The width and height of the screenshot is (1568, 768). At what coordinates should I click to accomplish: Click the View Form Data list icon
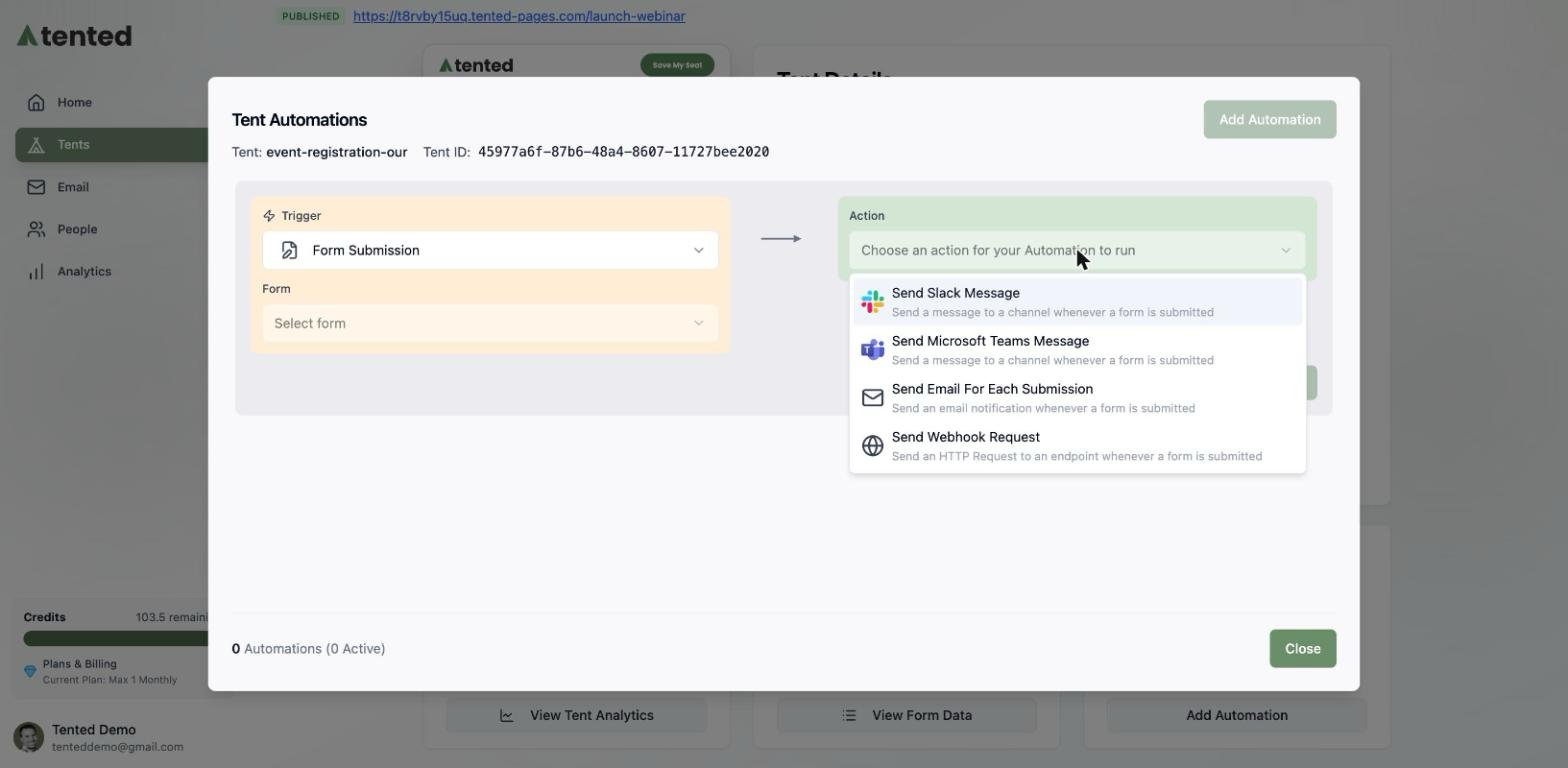[x=849, y=715]
